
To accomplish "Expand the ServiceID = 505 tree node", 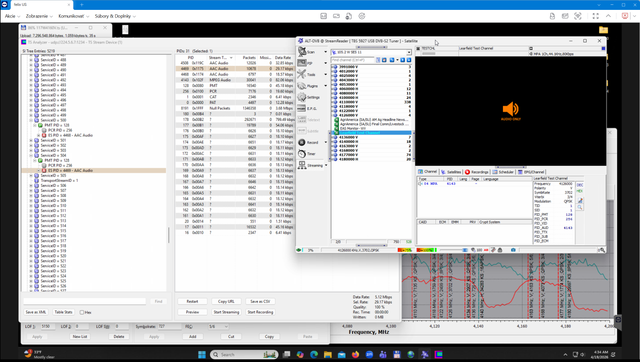I will click(x=31, y=175).
